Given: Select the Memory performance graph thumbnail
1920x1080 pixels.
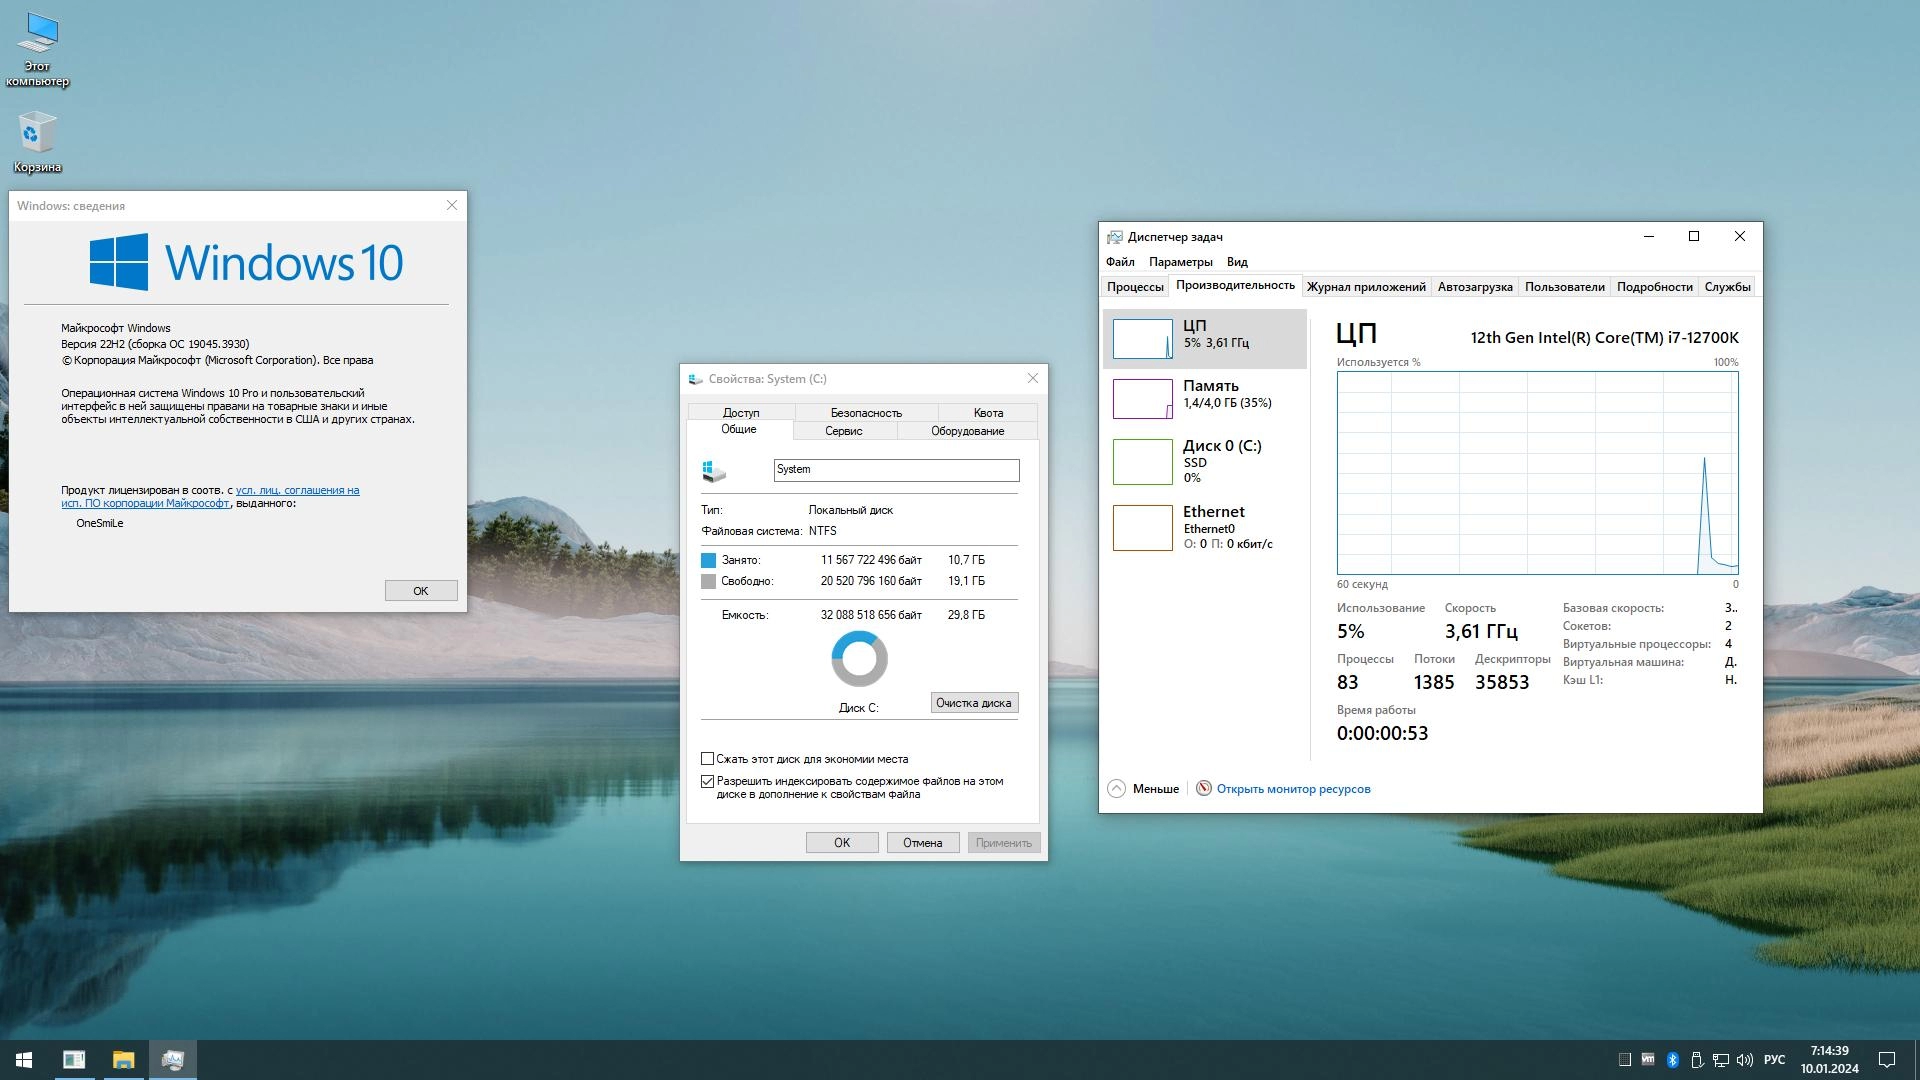Looking at the screenshot, I should 1142,398.
